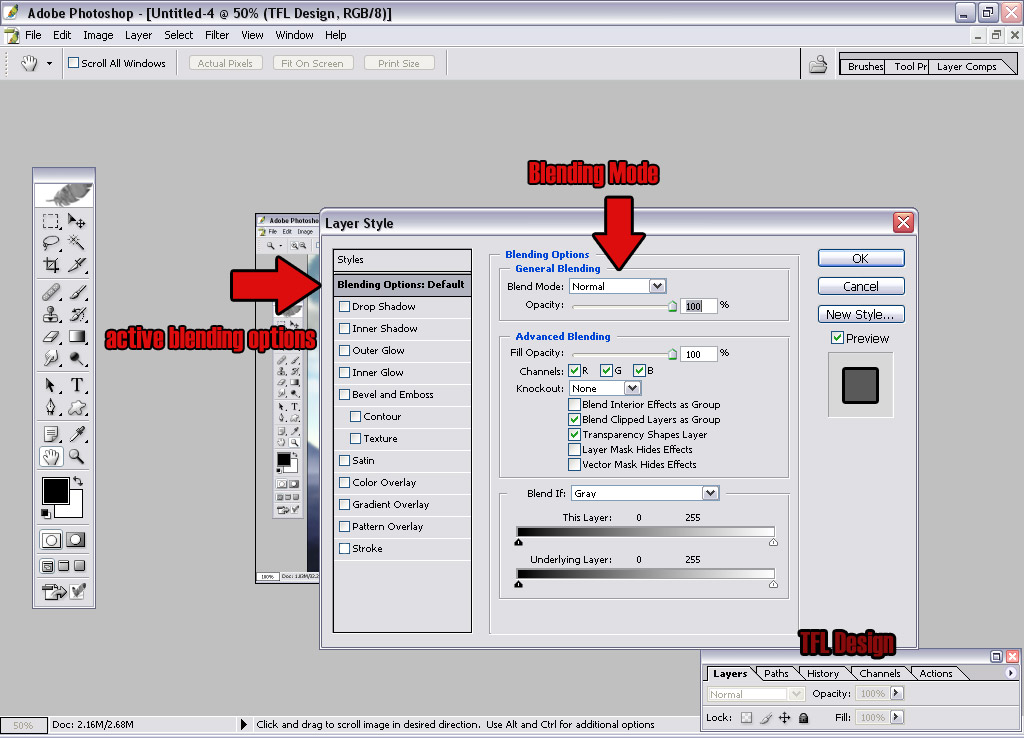Viewport: 1024px width, 738px height.
Task: Select the Lasso tool
Action: point(51,243)
